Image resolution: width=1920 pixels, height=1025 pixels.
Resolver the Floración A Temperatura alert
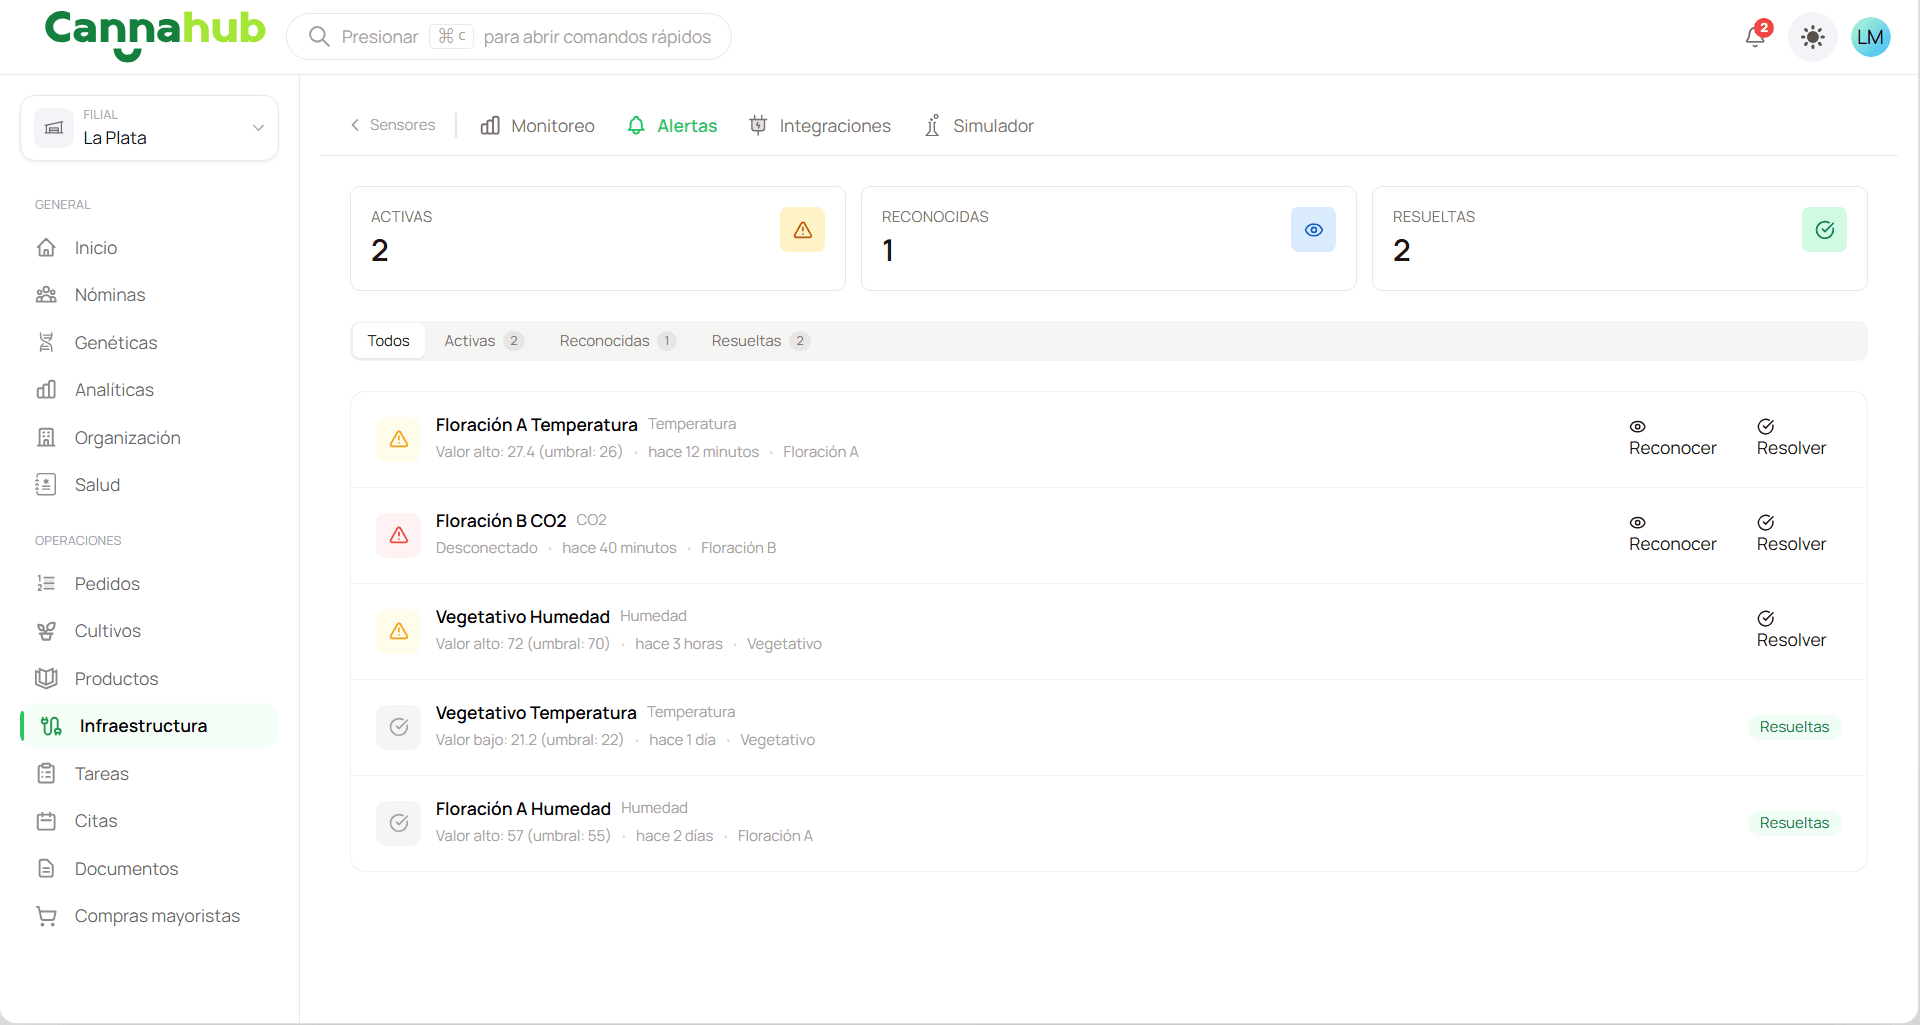(x=1791, y=439)
